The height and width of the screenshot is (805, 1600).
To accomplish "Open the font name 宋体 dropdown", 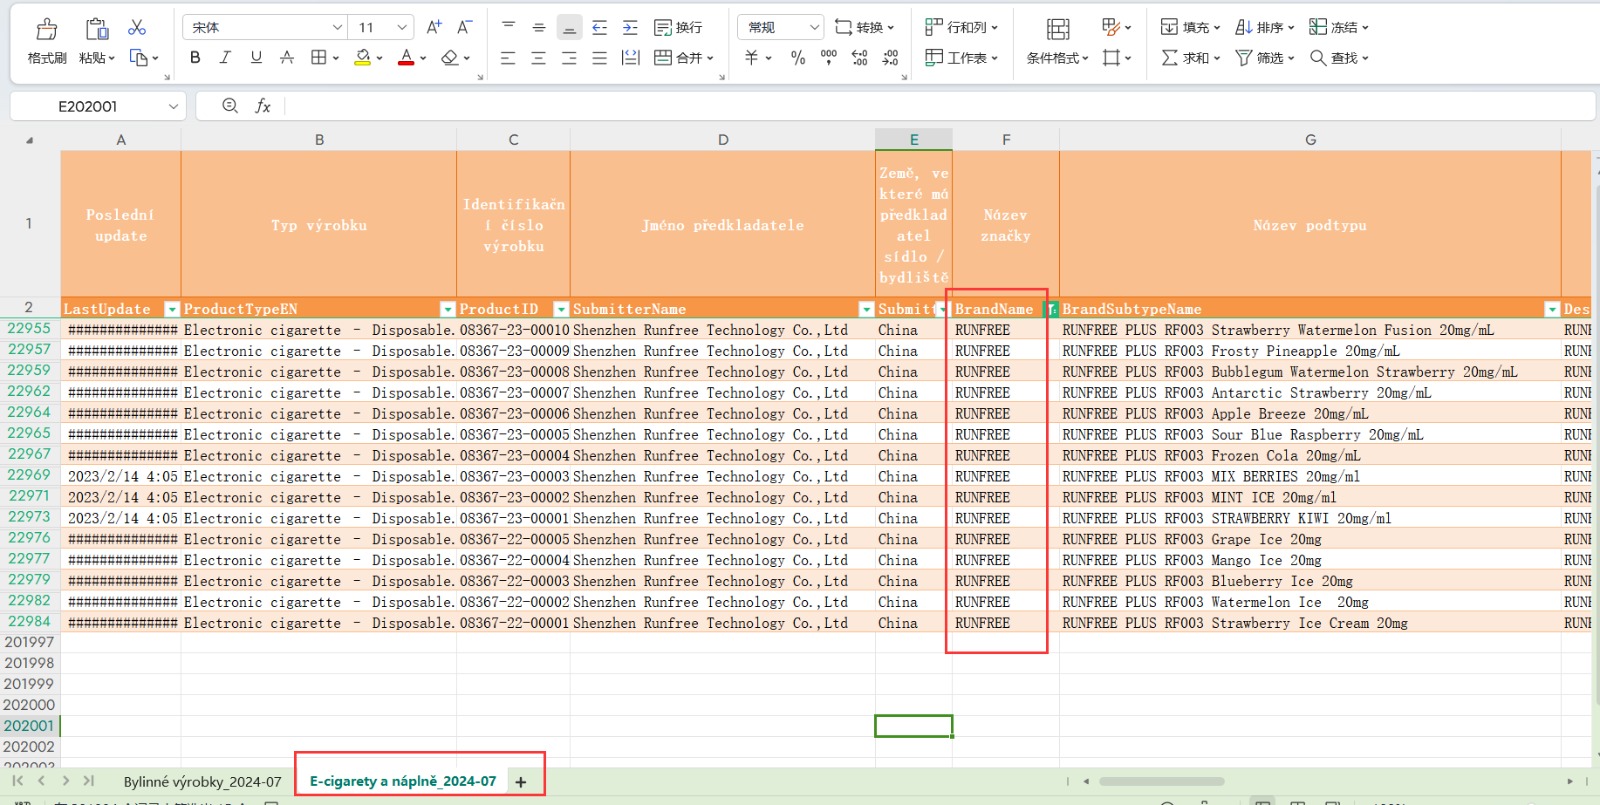I will 337,27.
